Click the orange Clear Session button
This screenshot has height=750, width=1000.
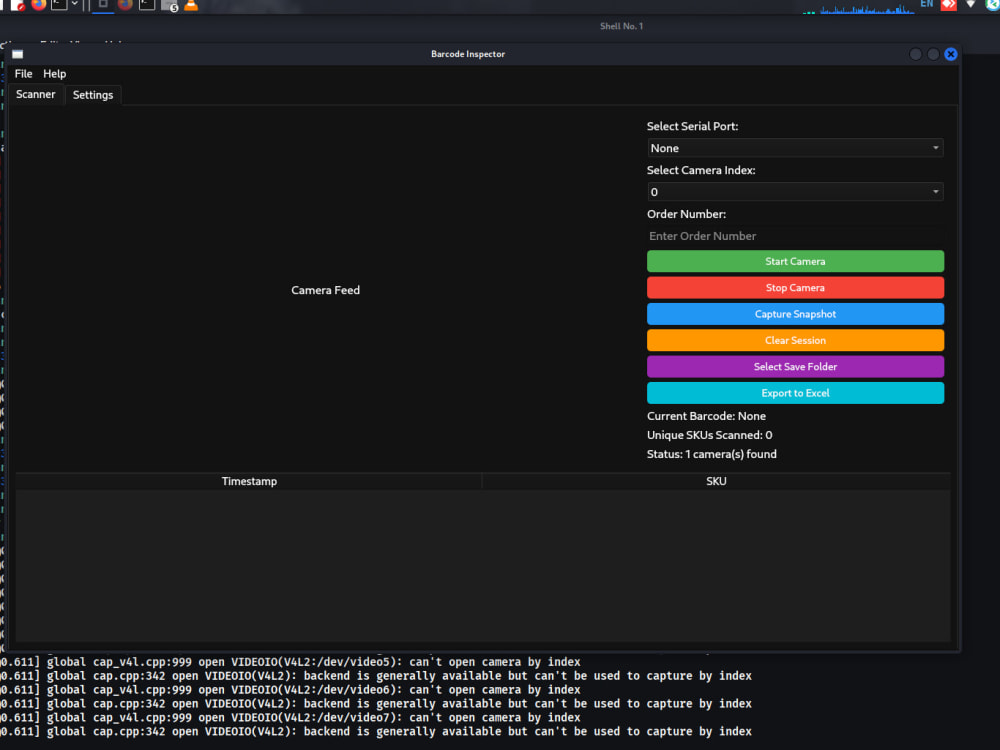point(795,341)
